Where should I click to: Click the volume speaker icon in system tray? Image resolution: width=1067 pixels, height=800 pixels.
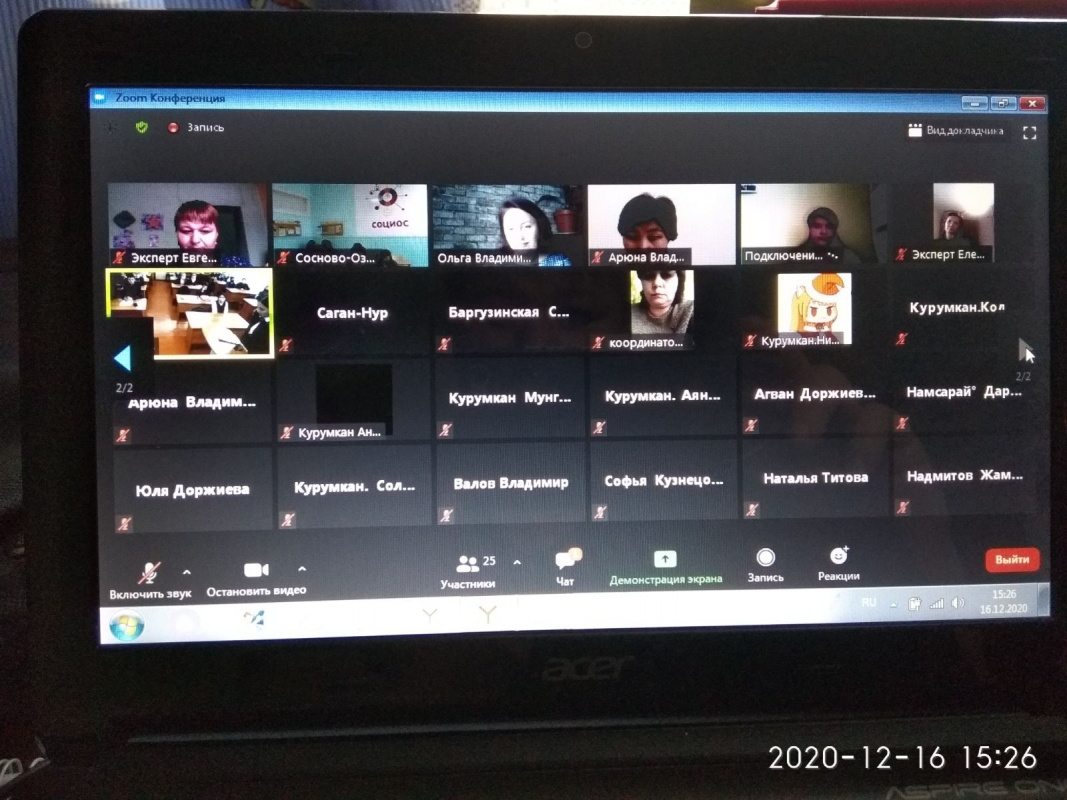coord(957,603)
